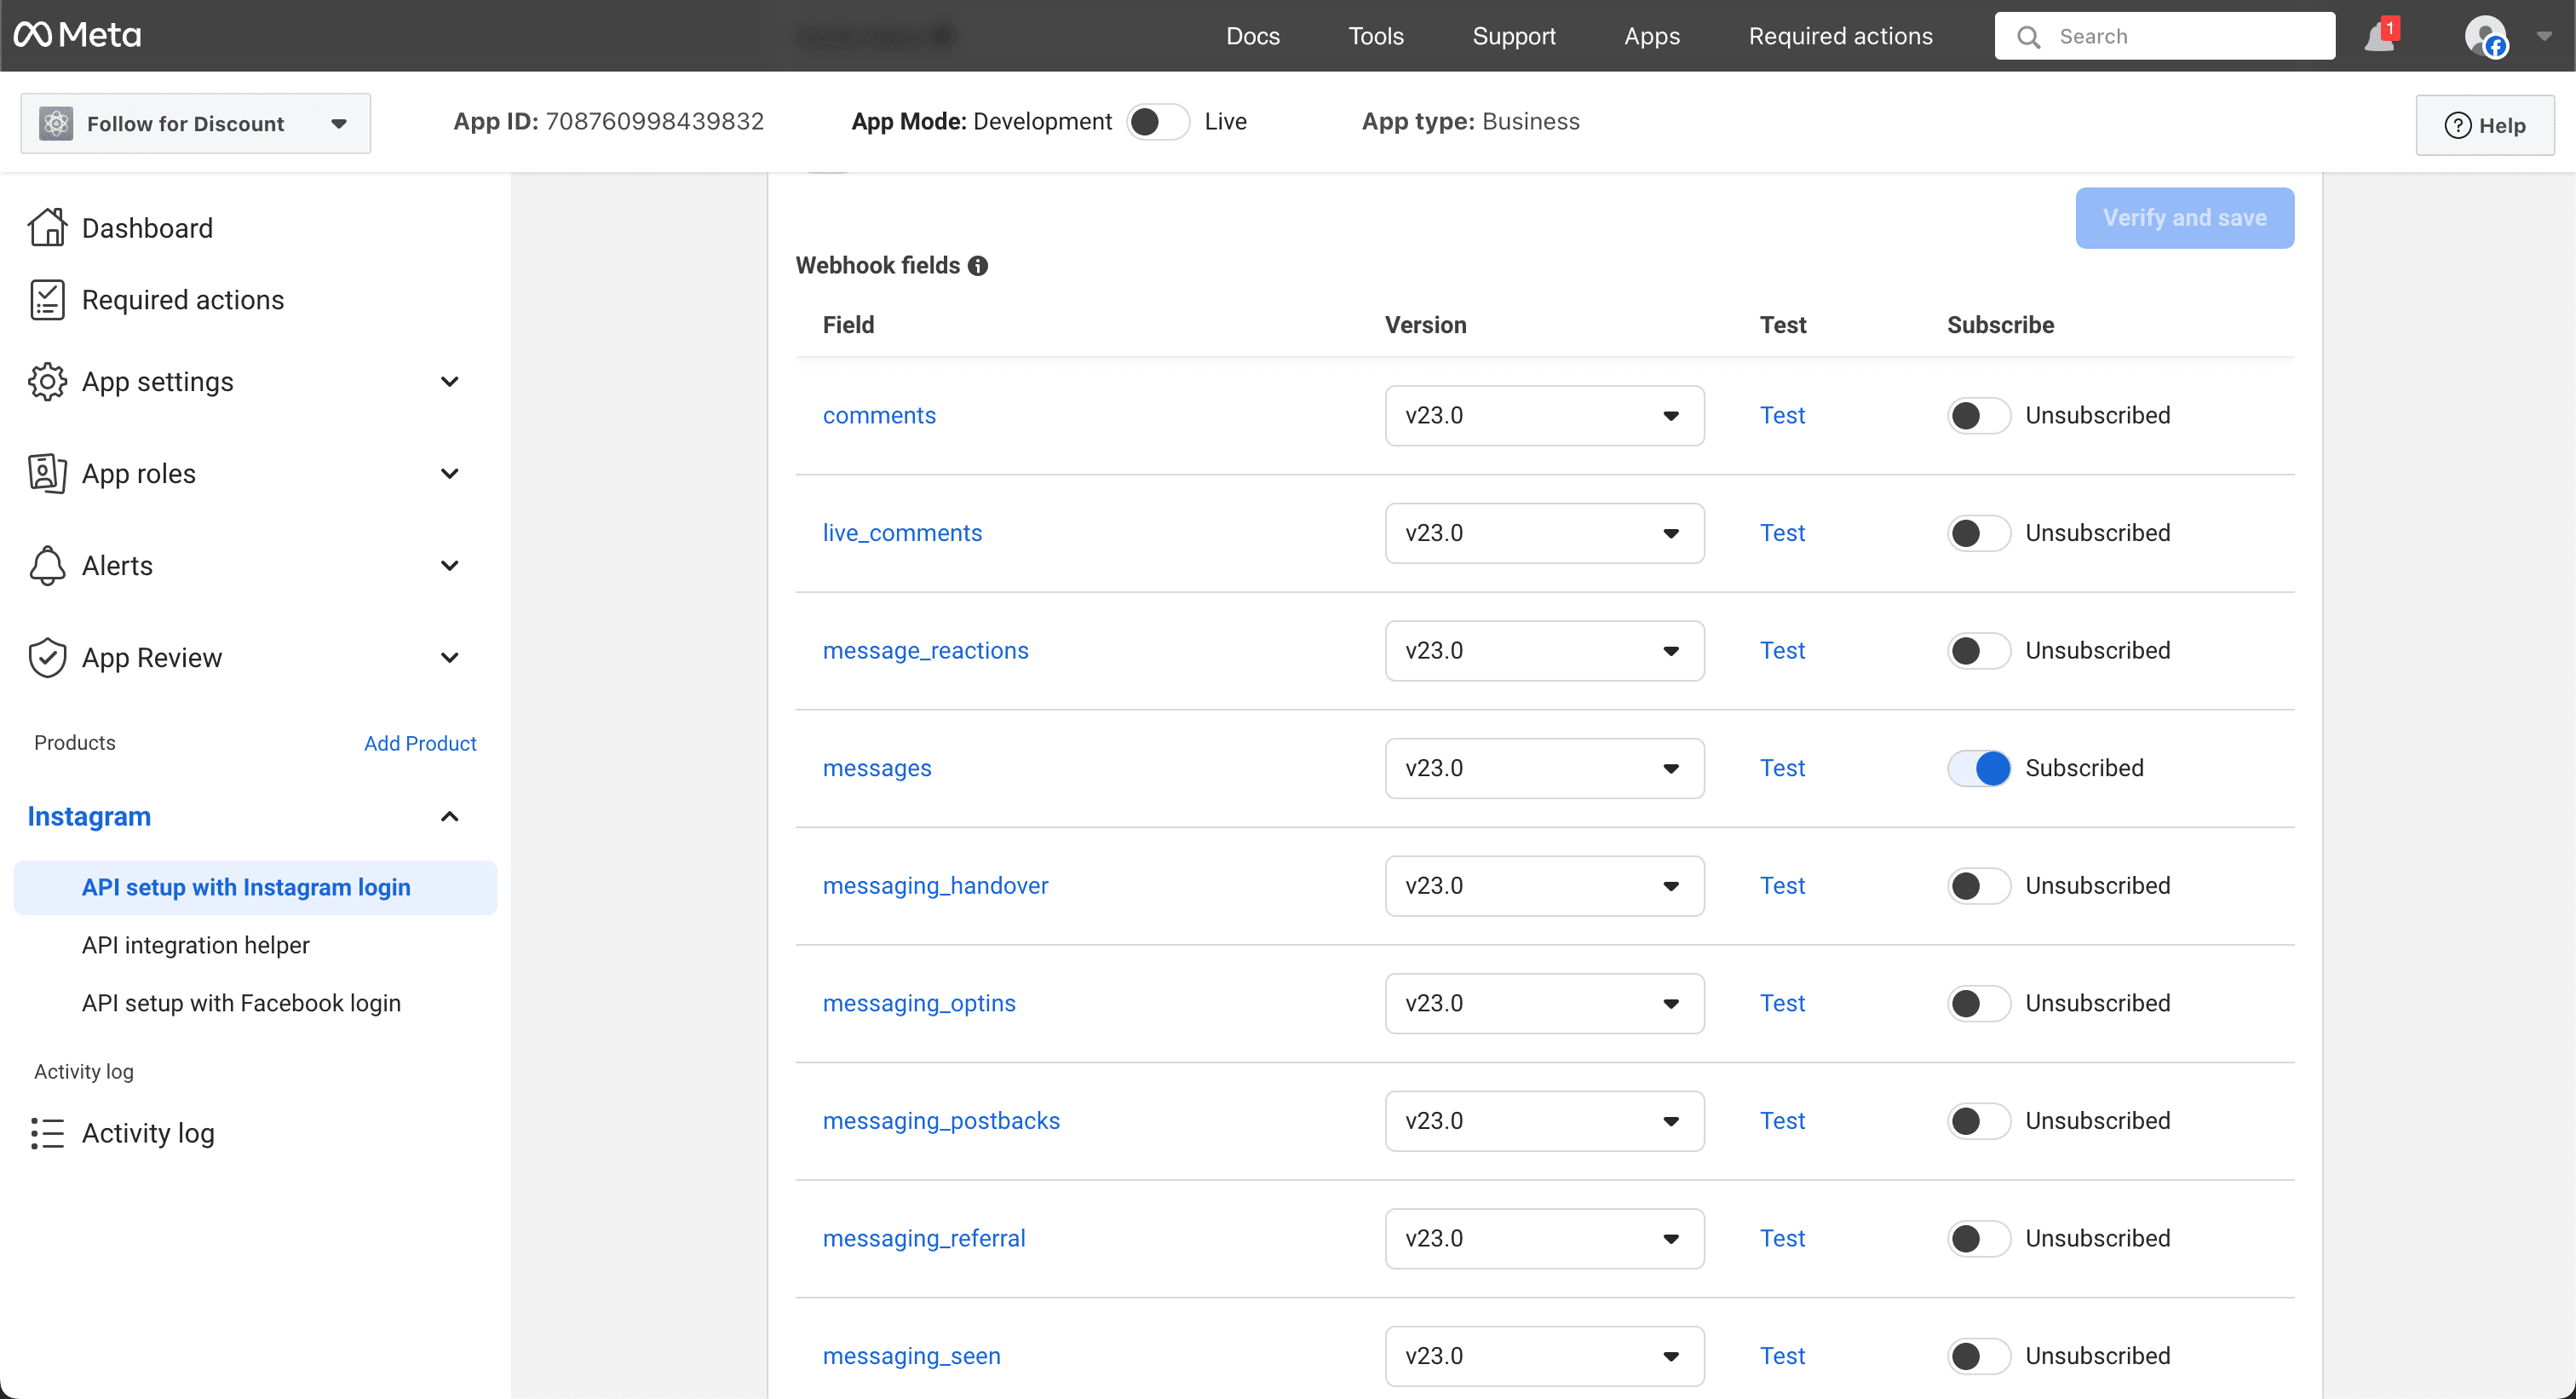
Task: Click the Add Product link
Action: coord(420,743)
